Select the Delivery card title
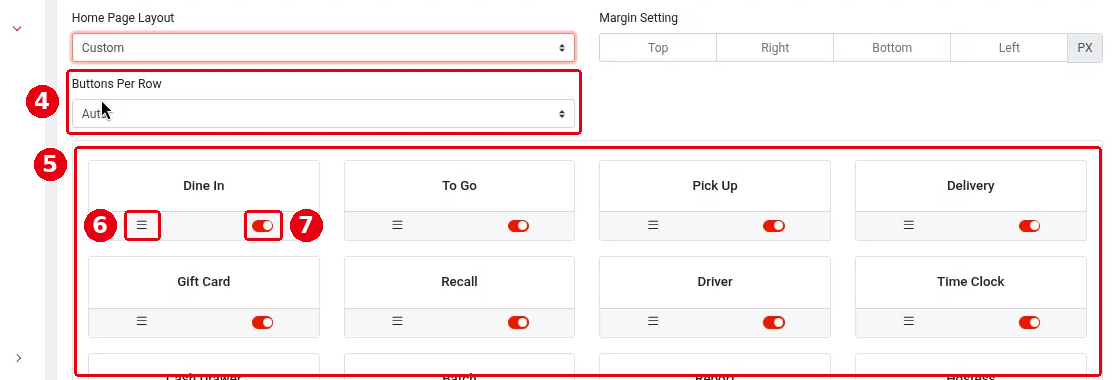This screenshot has height=380, width=1118. [x=970, y=185]
